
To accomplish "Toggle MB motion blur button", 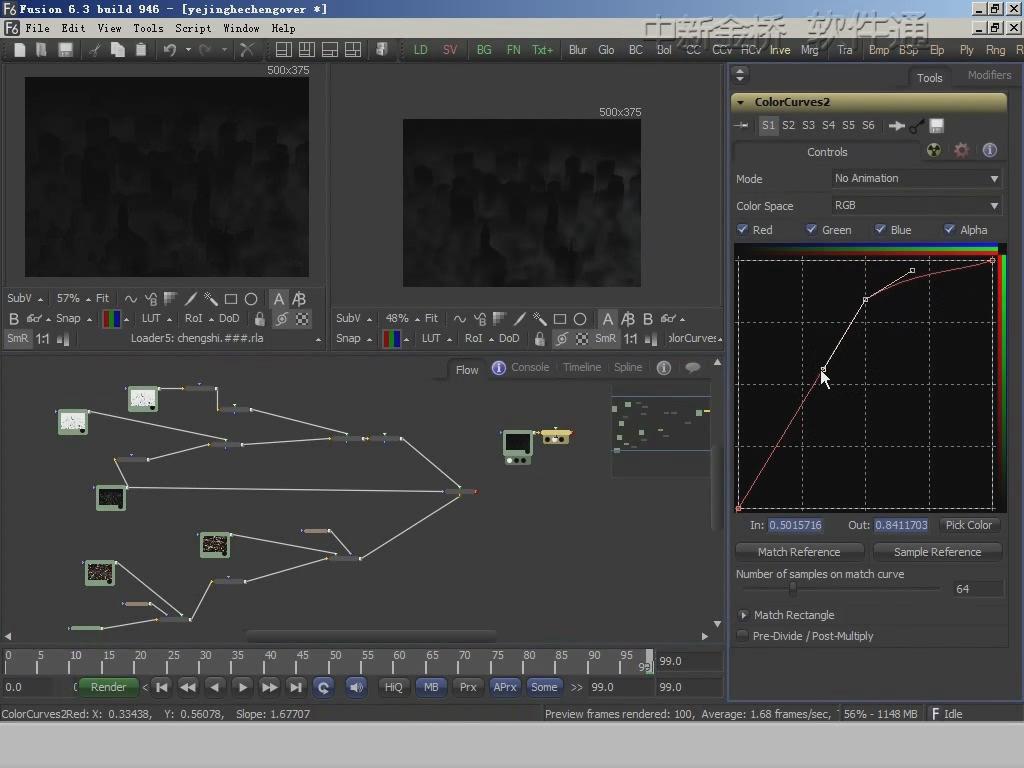I will point(431,687).
